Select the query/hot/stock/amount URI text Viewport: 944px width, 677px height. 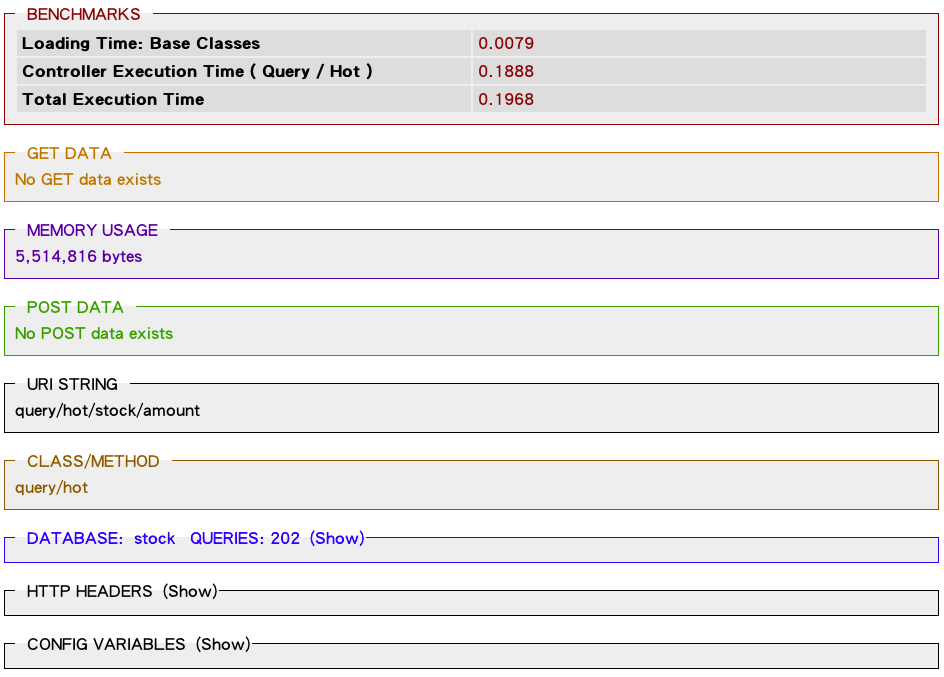pos(107,410)
